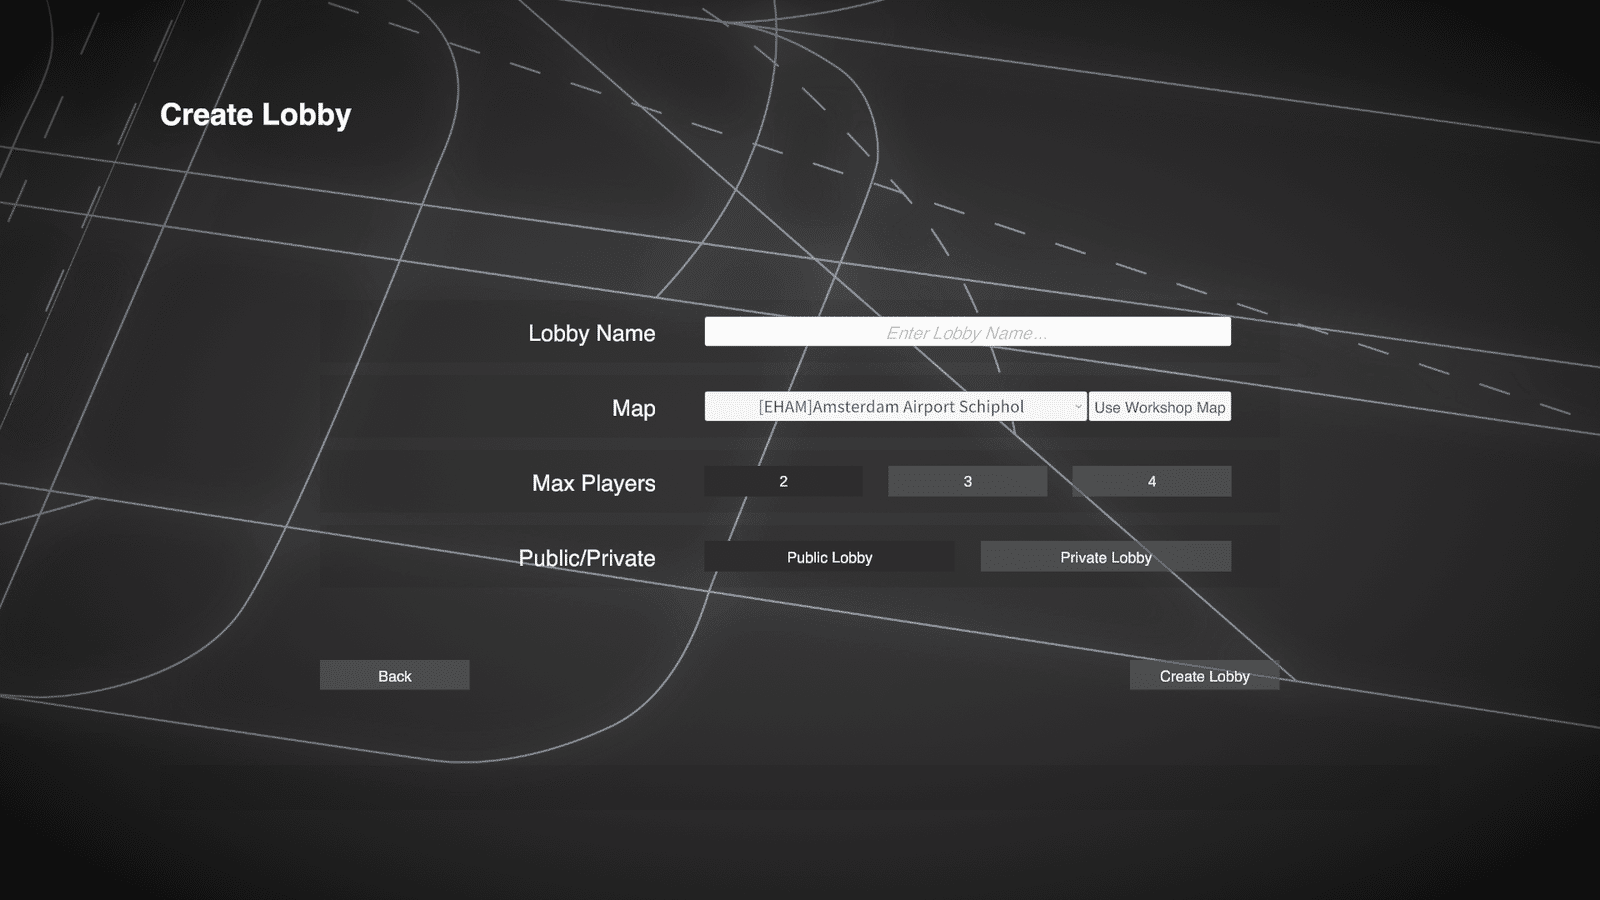1600x900 pixels.
Task: Click the Max Players label
Action: click(x=593, y=483)
